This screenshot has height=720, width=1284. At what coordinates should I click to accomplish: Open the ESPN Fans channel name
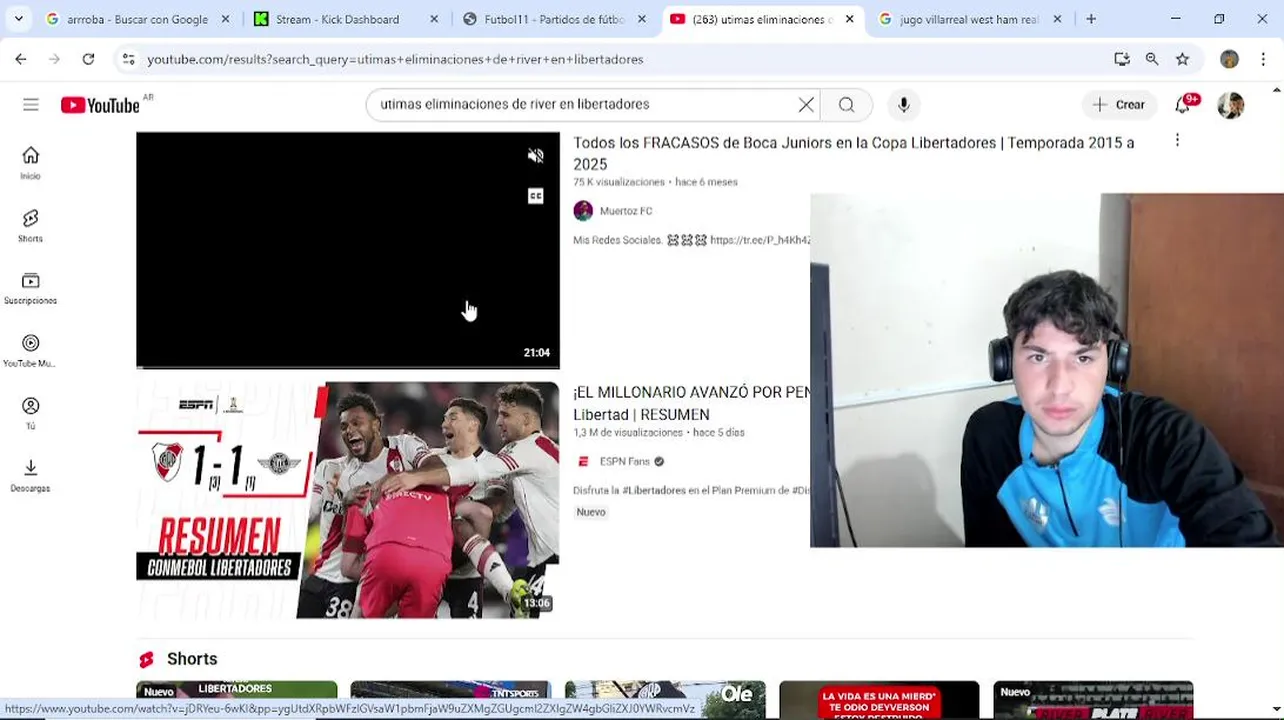625,461
